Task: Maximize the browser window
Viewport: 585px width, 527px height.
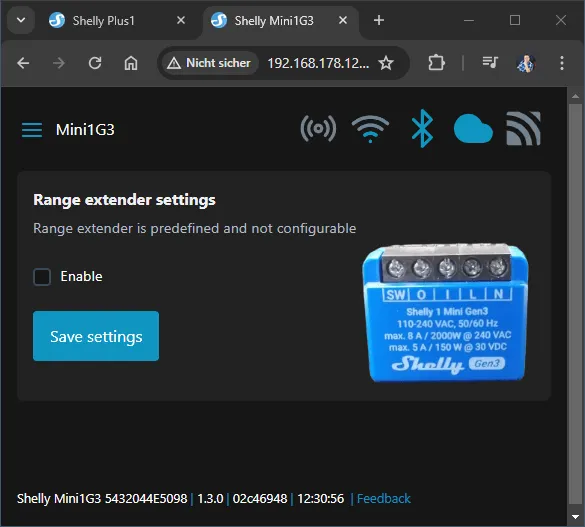Action: (515, 20)
